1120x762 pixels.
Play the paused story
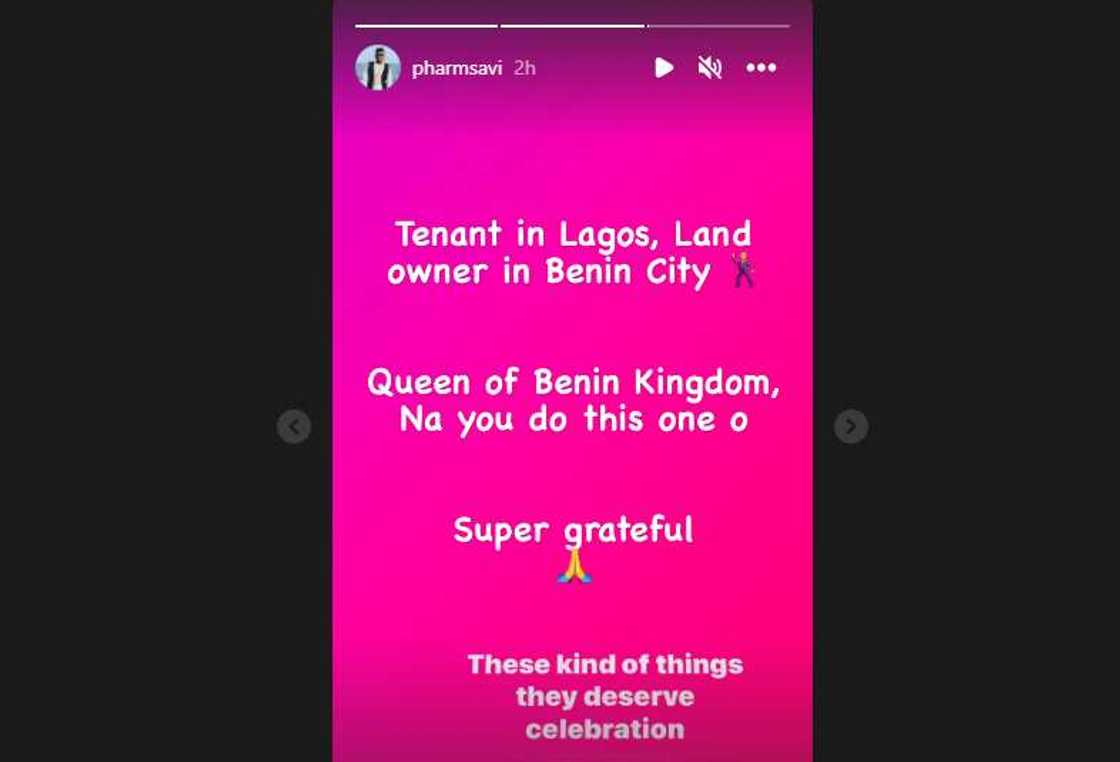[x=664, y=68]
